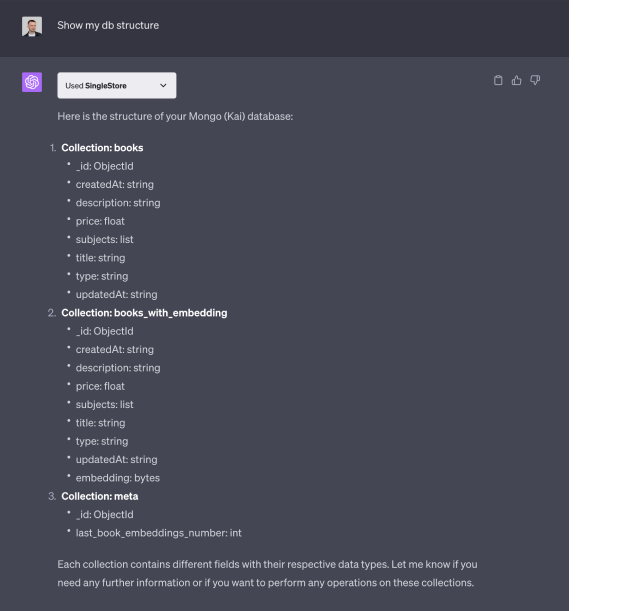Click 'price: float' under books collection
Screen dimensions: 640x611
click(100, 221)
